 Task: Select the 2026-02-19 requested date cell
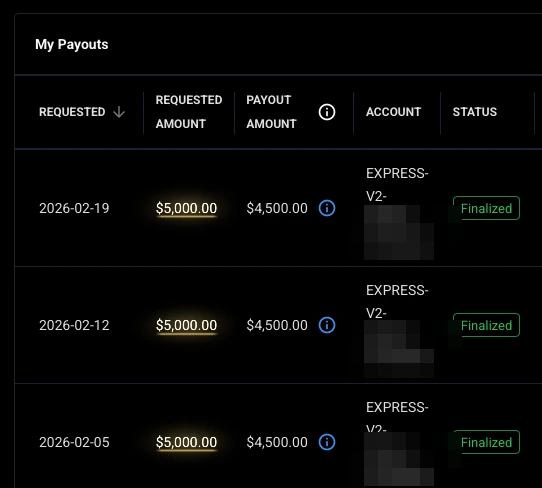[x=74, y=208]
